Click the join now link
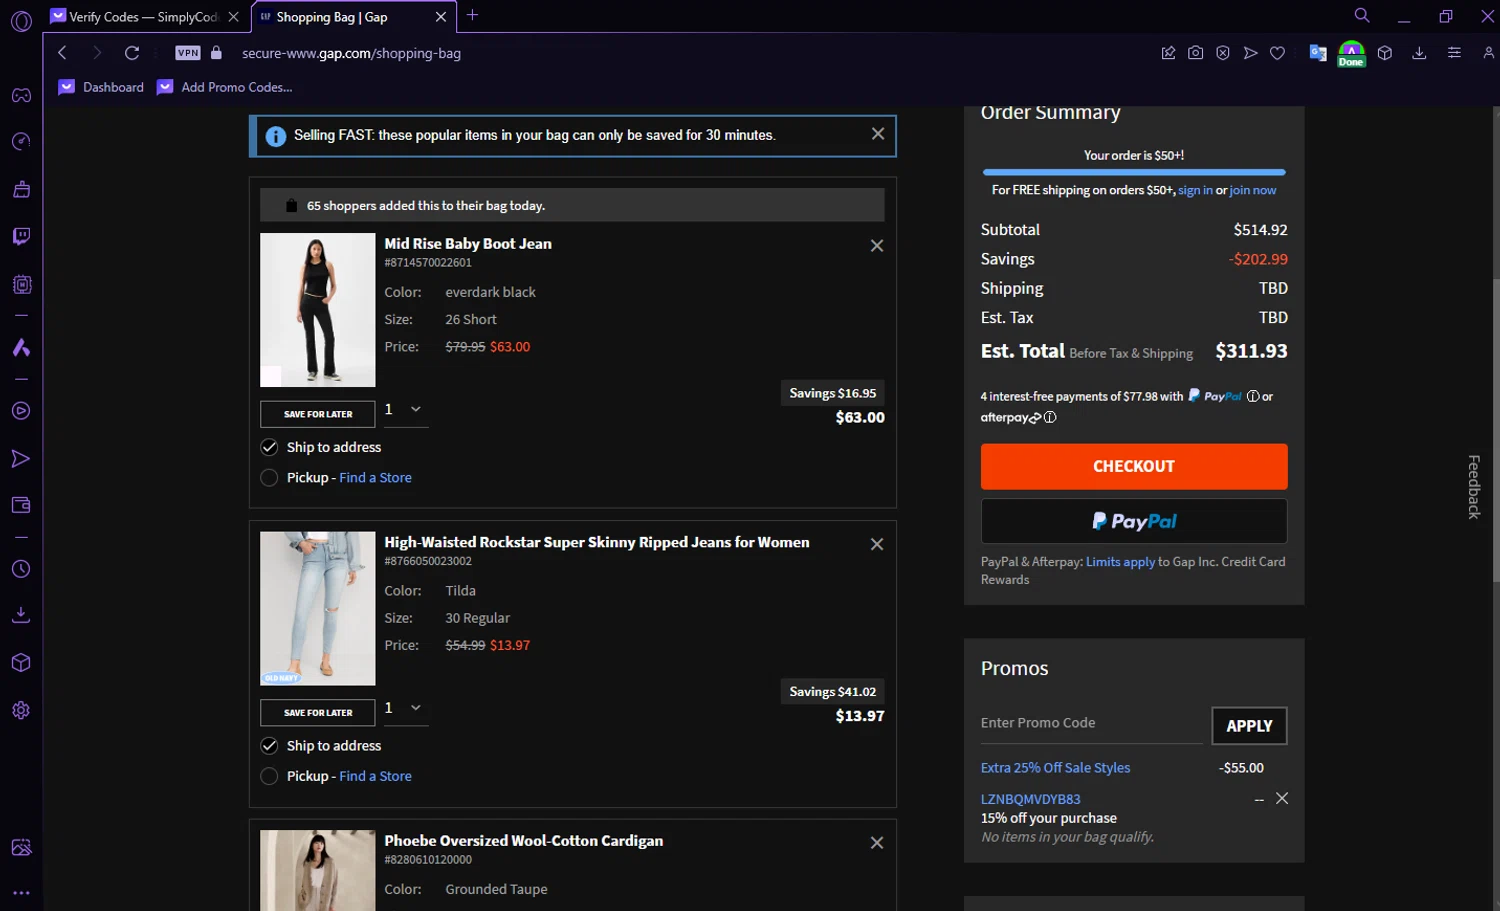 pos(1253,190)
